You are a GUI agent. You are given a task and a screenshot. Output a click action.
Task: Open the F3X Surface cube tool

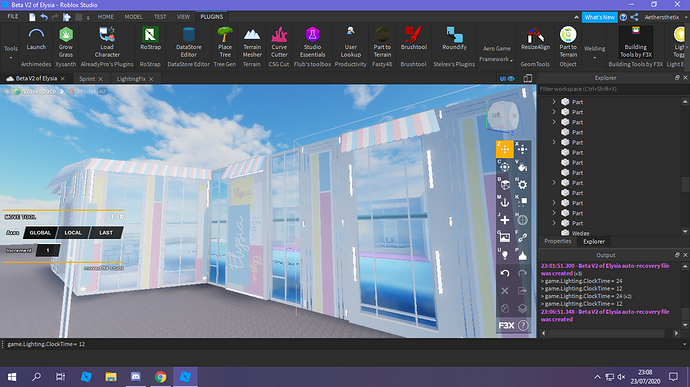[x=504, y=184]
